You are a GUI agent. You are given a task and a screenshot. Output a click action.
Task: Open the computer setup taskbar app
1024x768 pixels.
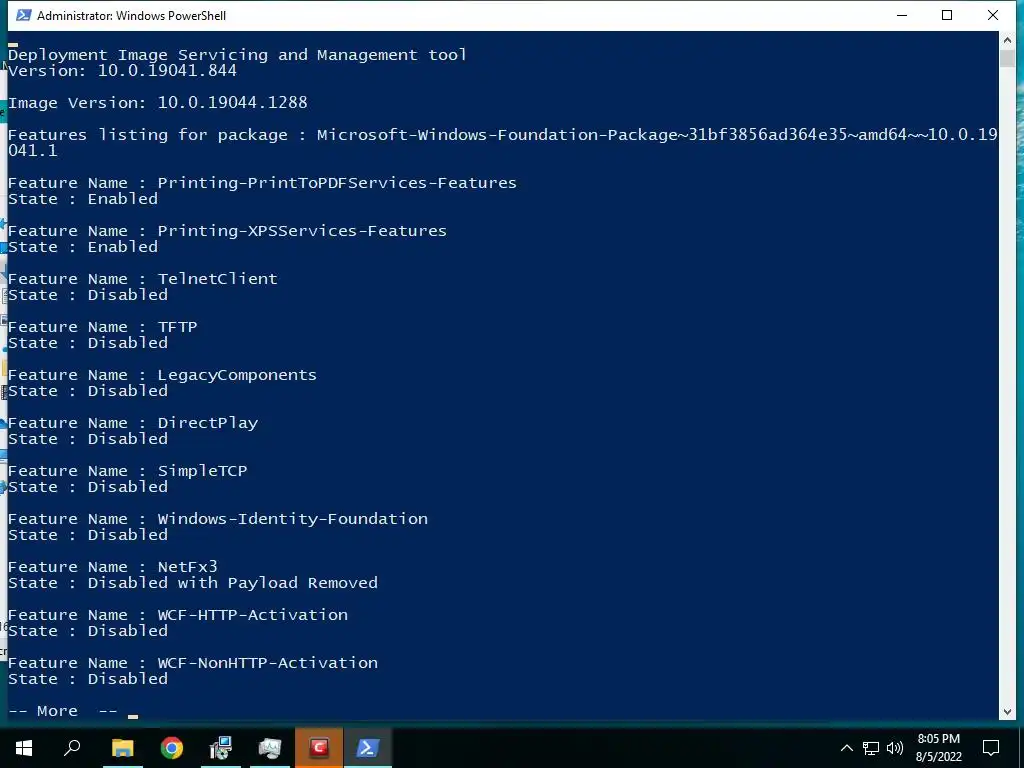221,748
